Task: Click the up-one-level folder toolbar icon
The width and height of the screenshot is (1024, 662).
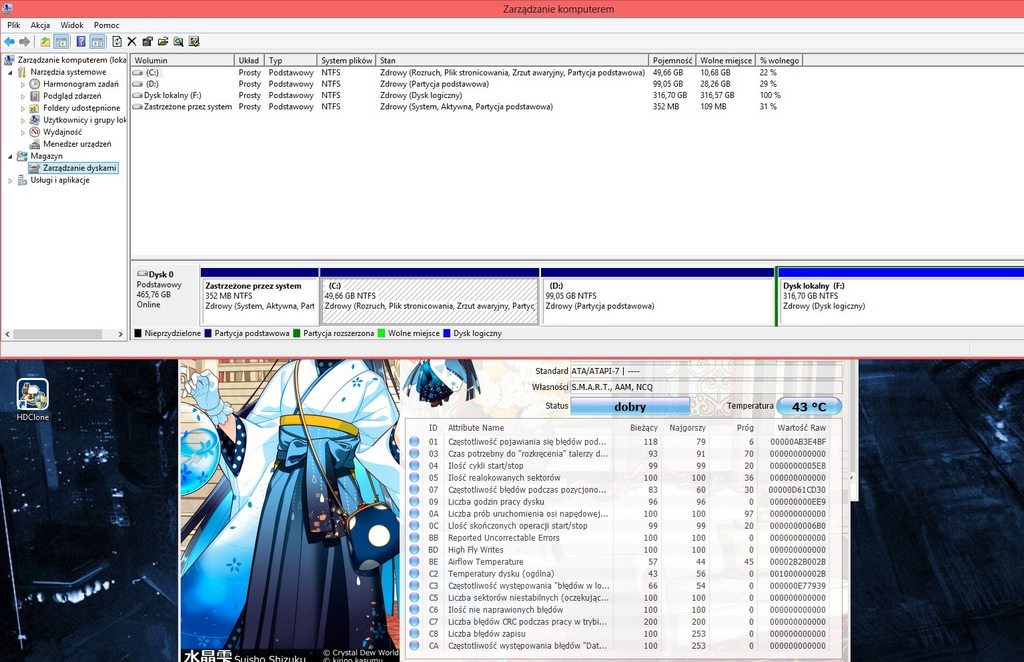Action: click(x=45, y=42)
